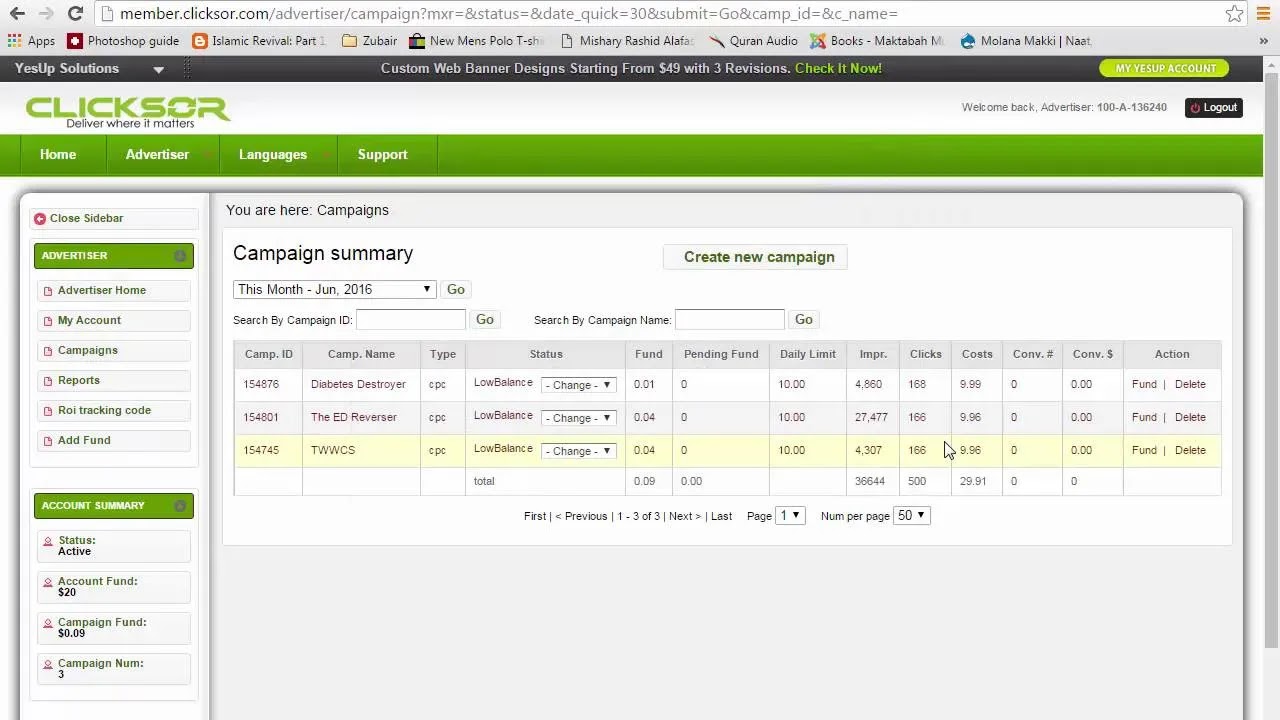Expand the YesUp Solutions dropdown

coord(158,69)
